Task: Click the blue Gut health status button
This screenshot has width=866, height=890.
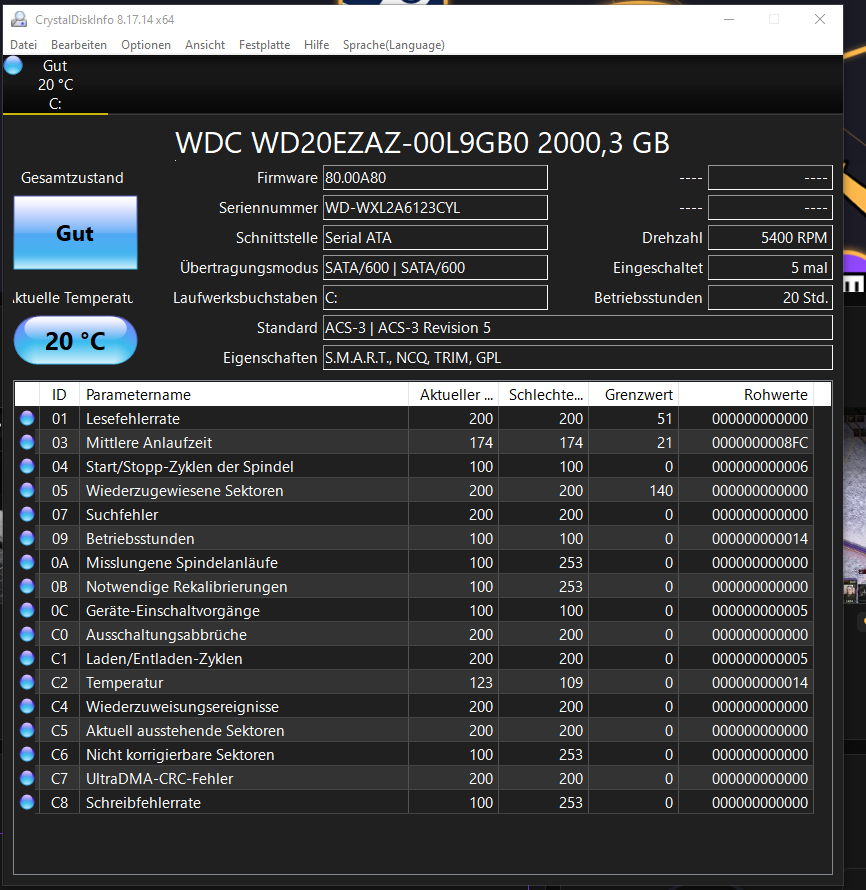Action: (75, 233)
